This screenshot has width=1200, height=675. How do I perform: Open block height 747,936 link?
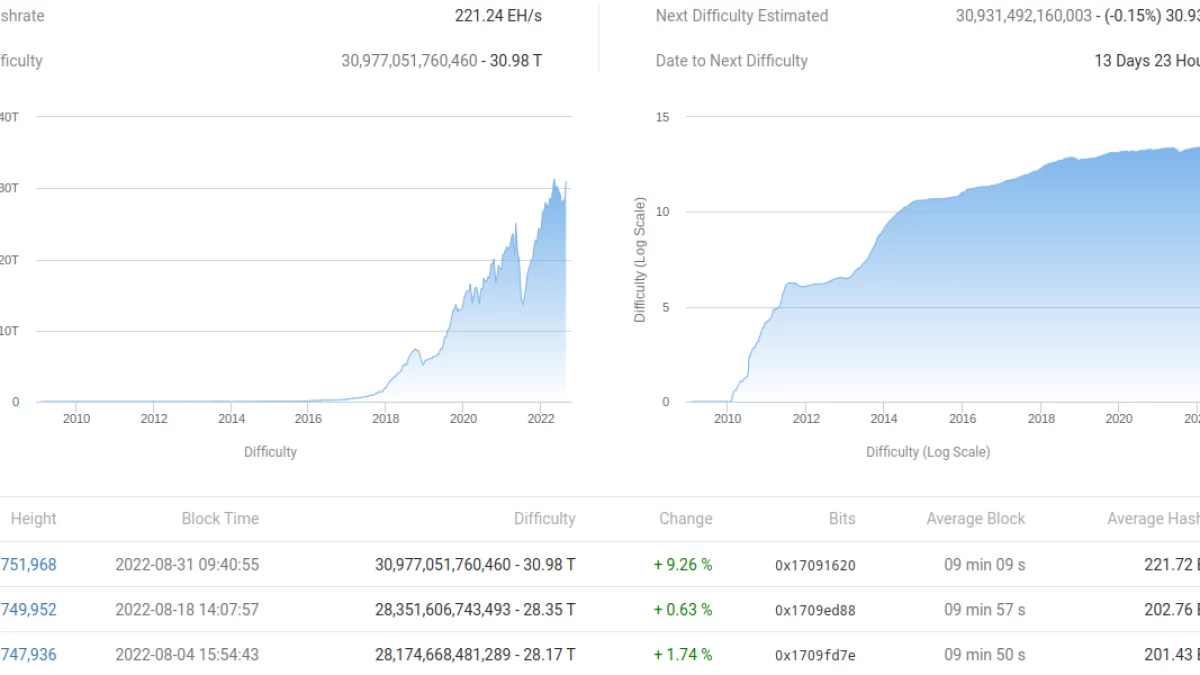click(x=29, y=654)
